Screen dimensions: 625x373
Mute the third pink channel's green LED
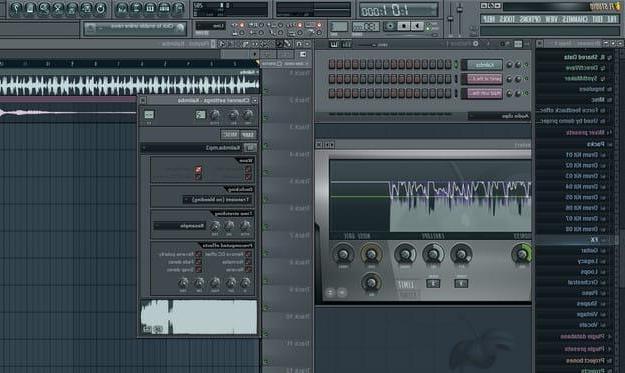point(526,93)
